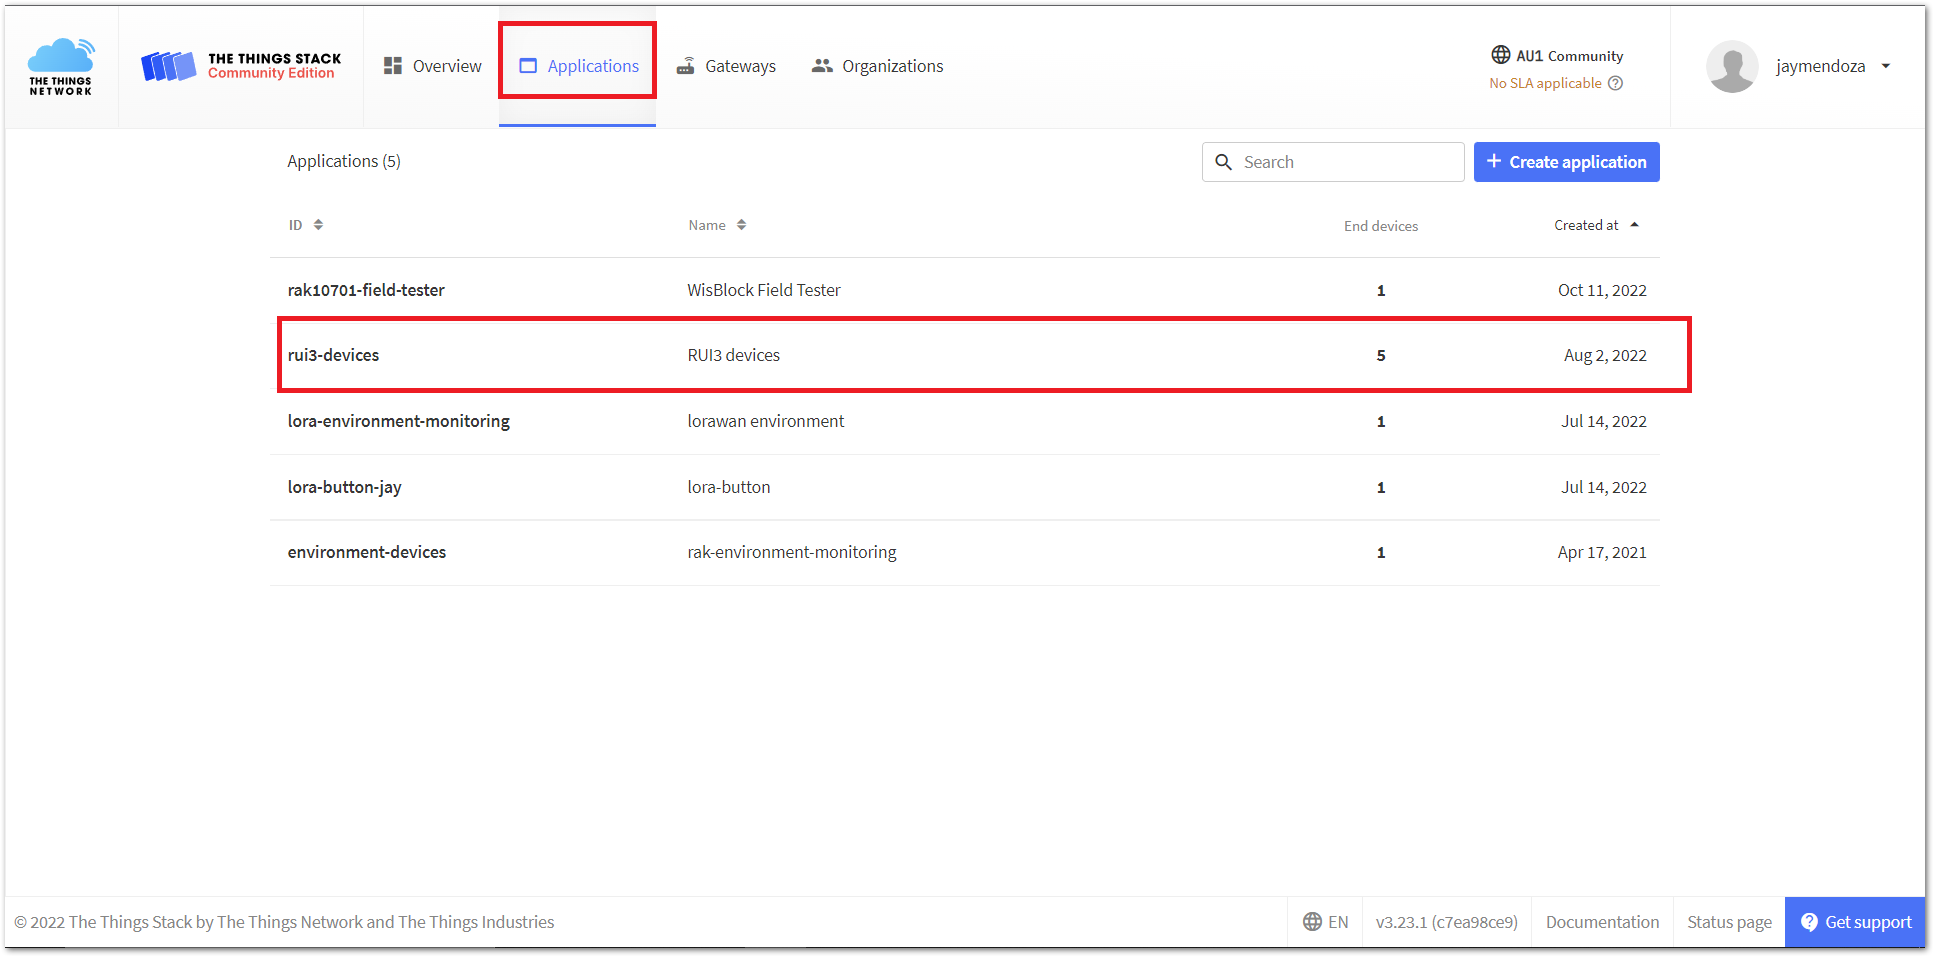The width and height of the screenshot is (1934, 957).
Task: Click the help icon beside No SLA applicable
Action: pyautogui.click(x=1615, y=83)
